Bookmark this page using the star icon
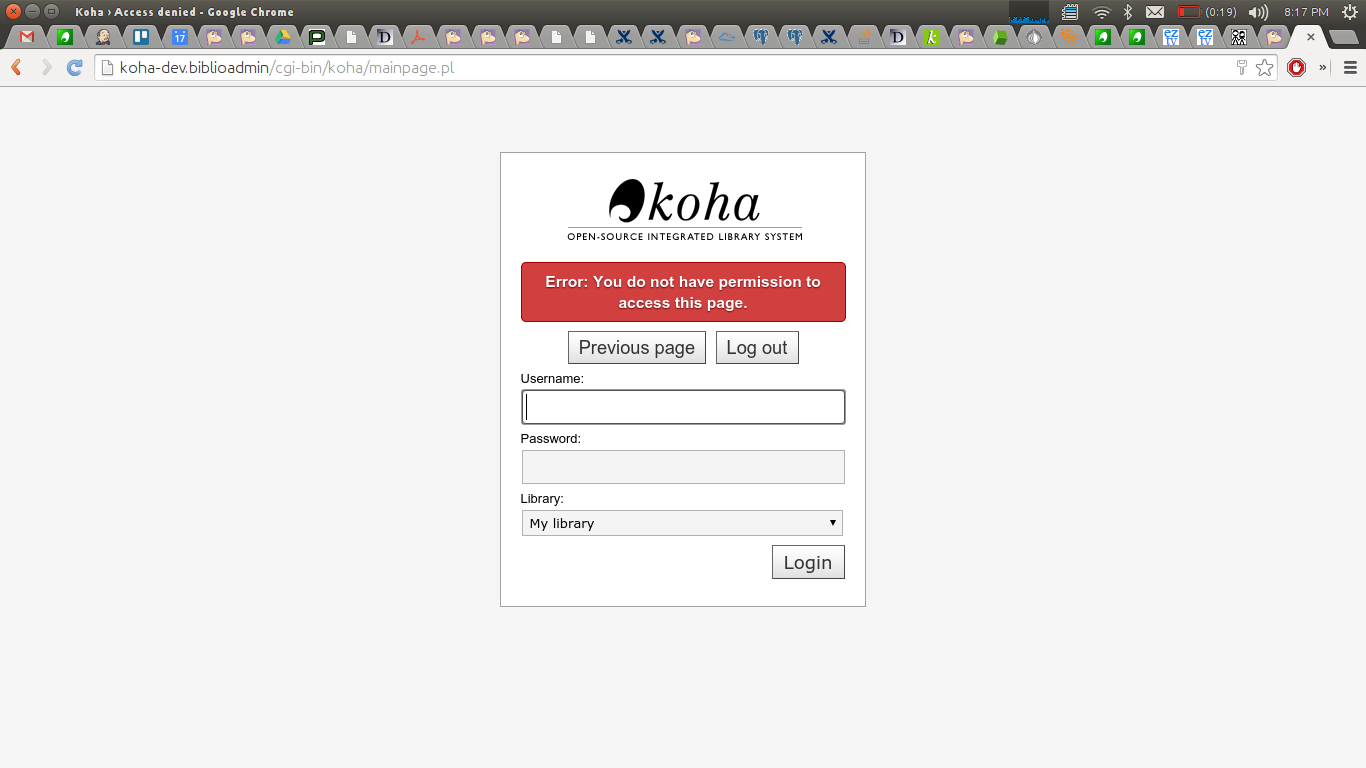 (1265, 68)
